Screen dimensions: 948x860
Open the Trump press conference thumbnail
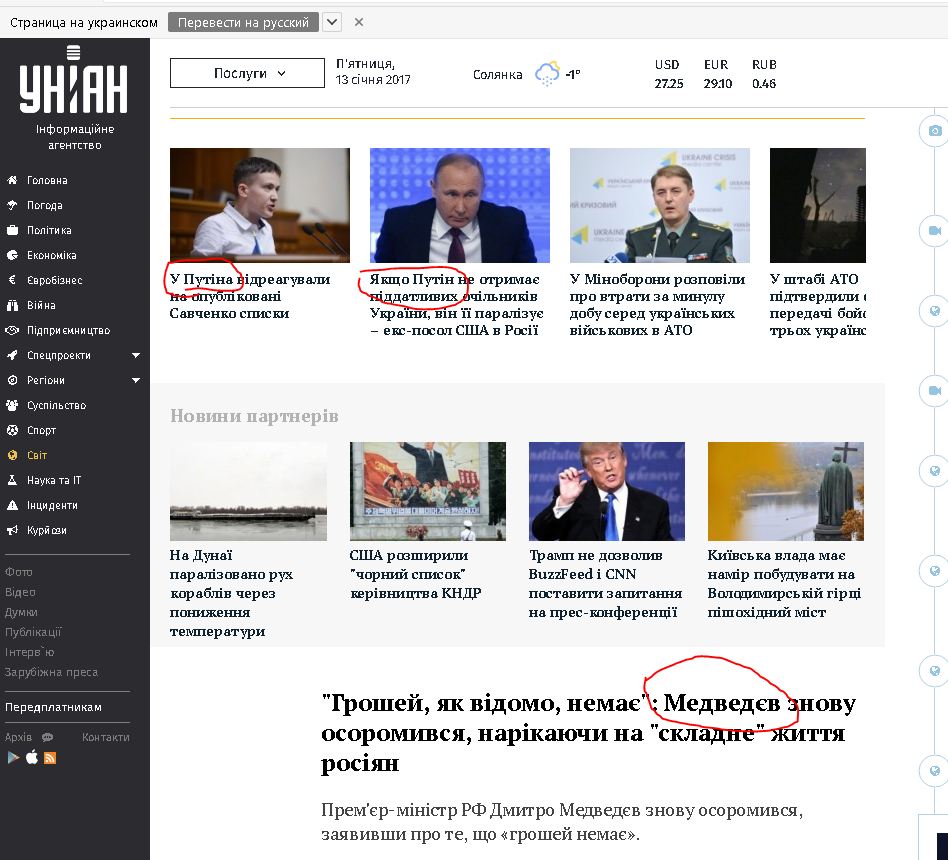coord(606,491)
